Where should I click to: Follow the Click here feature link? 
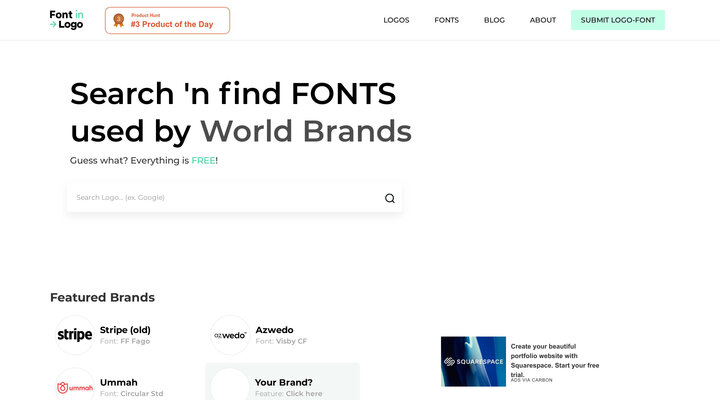click(304, 394)
